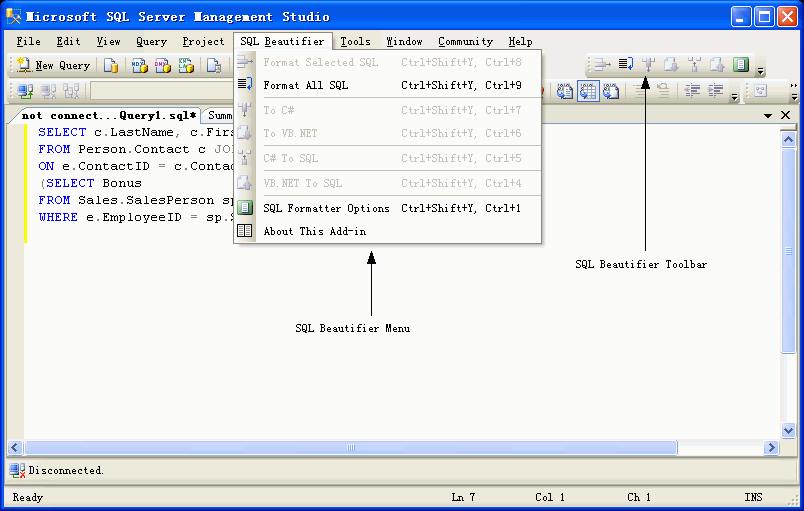Click the Disconnected status icon

tap(17, 471)
